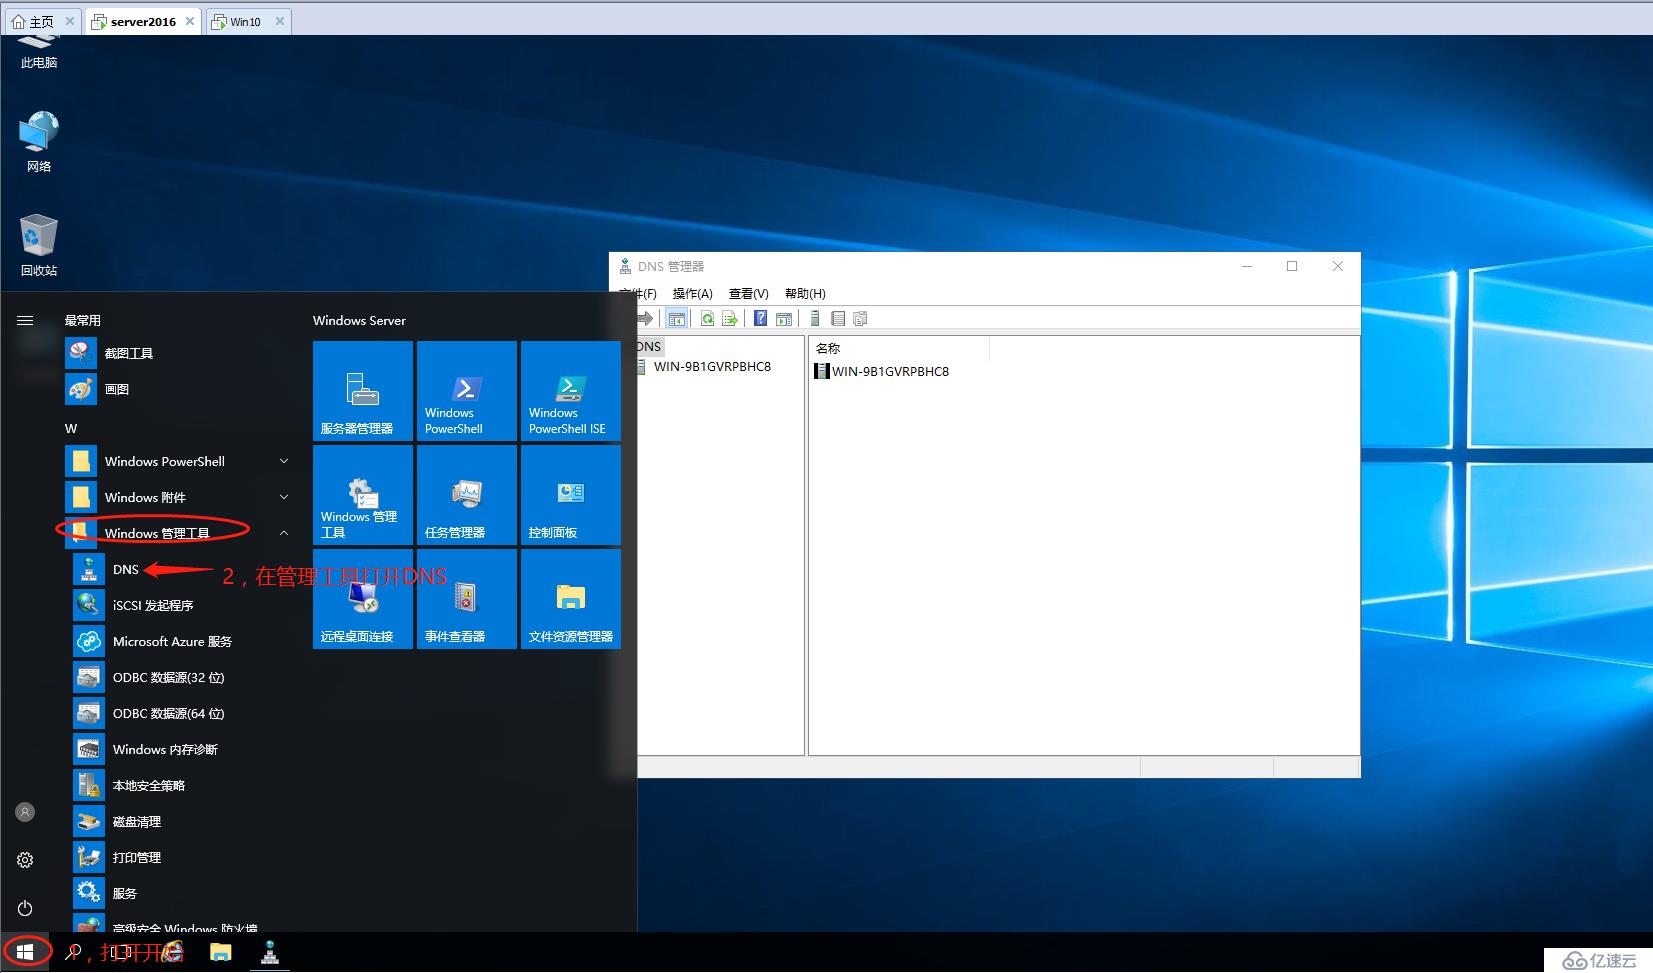Open the 查看(V) menu
1653x973 pixels.
748,293
